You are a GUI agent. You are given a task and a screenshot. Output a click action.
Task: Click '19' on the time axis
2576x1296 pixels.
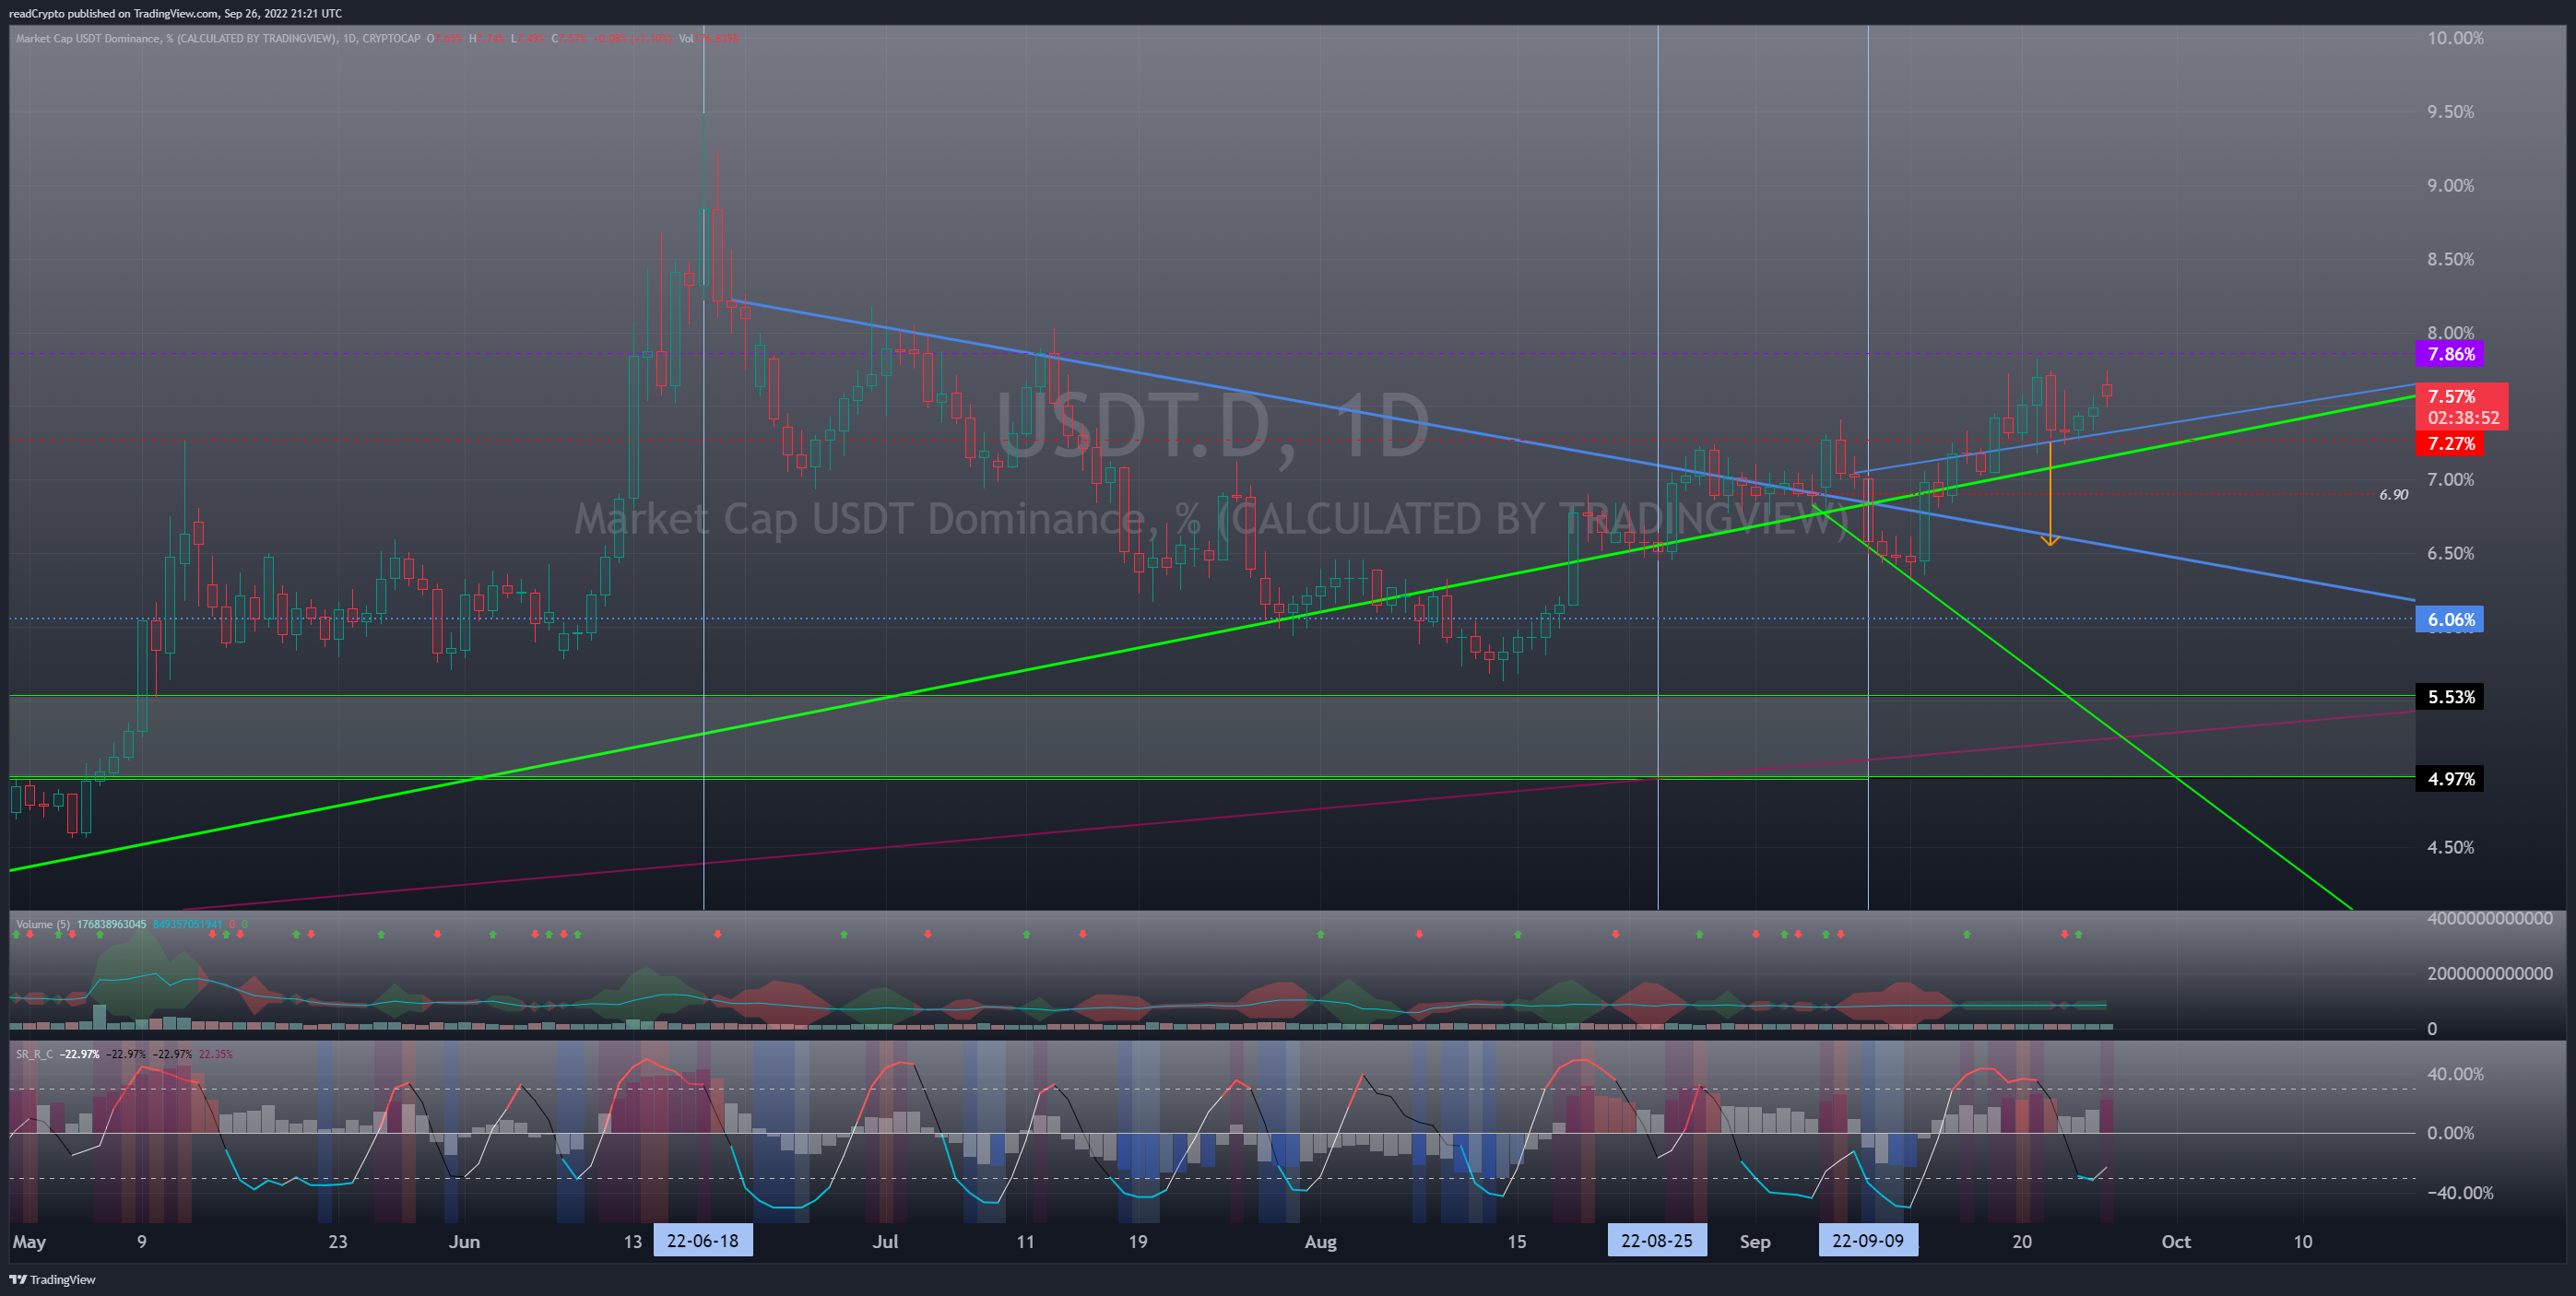pyautogui.click(x=1138, y=1242)
